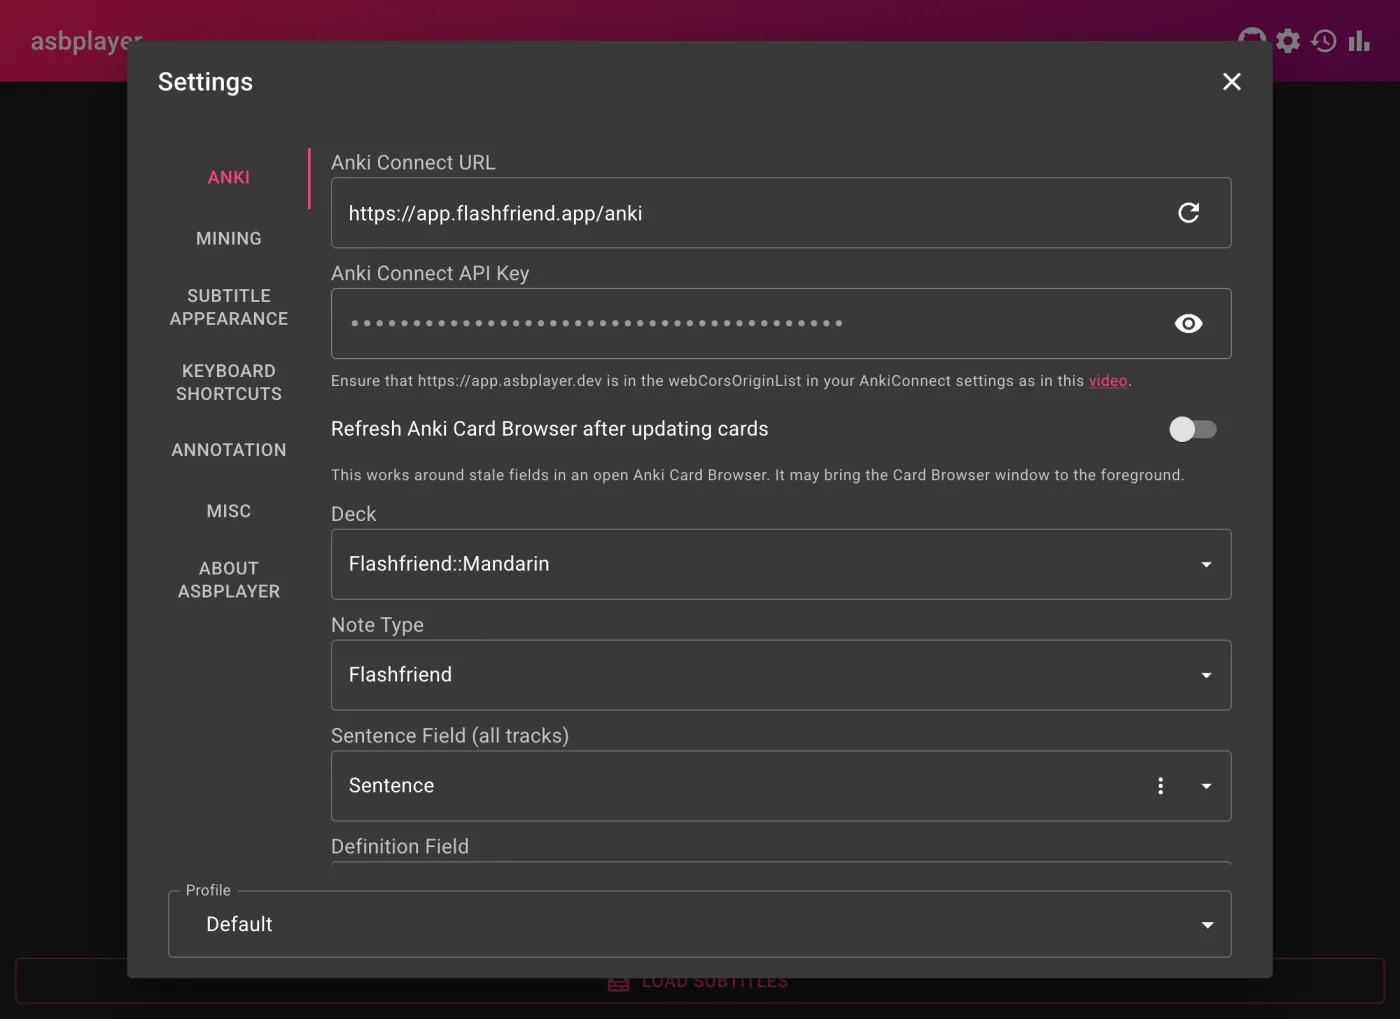Click the Load Subtitles button behind dialog
Screen dimensions: 1400x1019
[699, 982]
